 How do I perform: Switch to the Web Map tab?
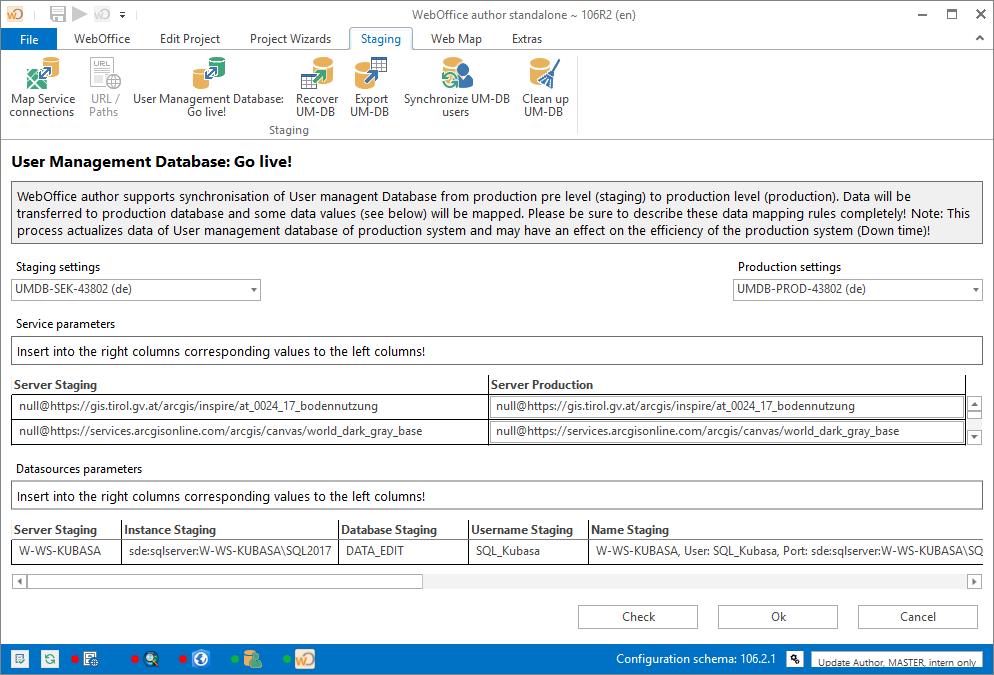456,39
